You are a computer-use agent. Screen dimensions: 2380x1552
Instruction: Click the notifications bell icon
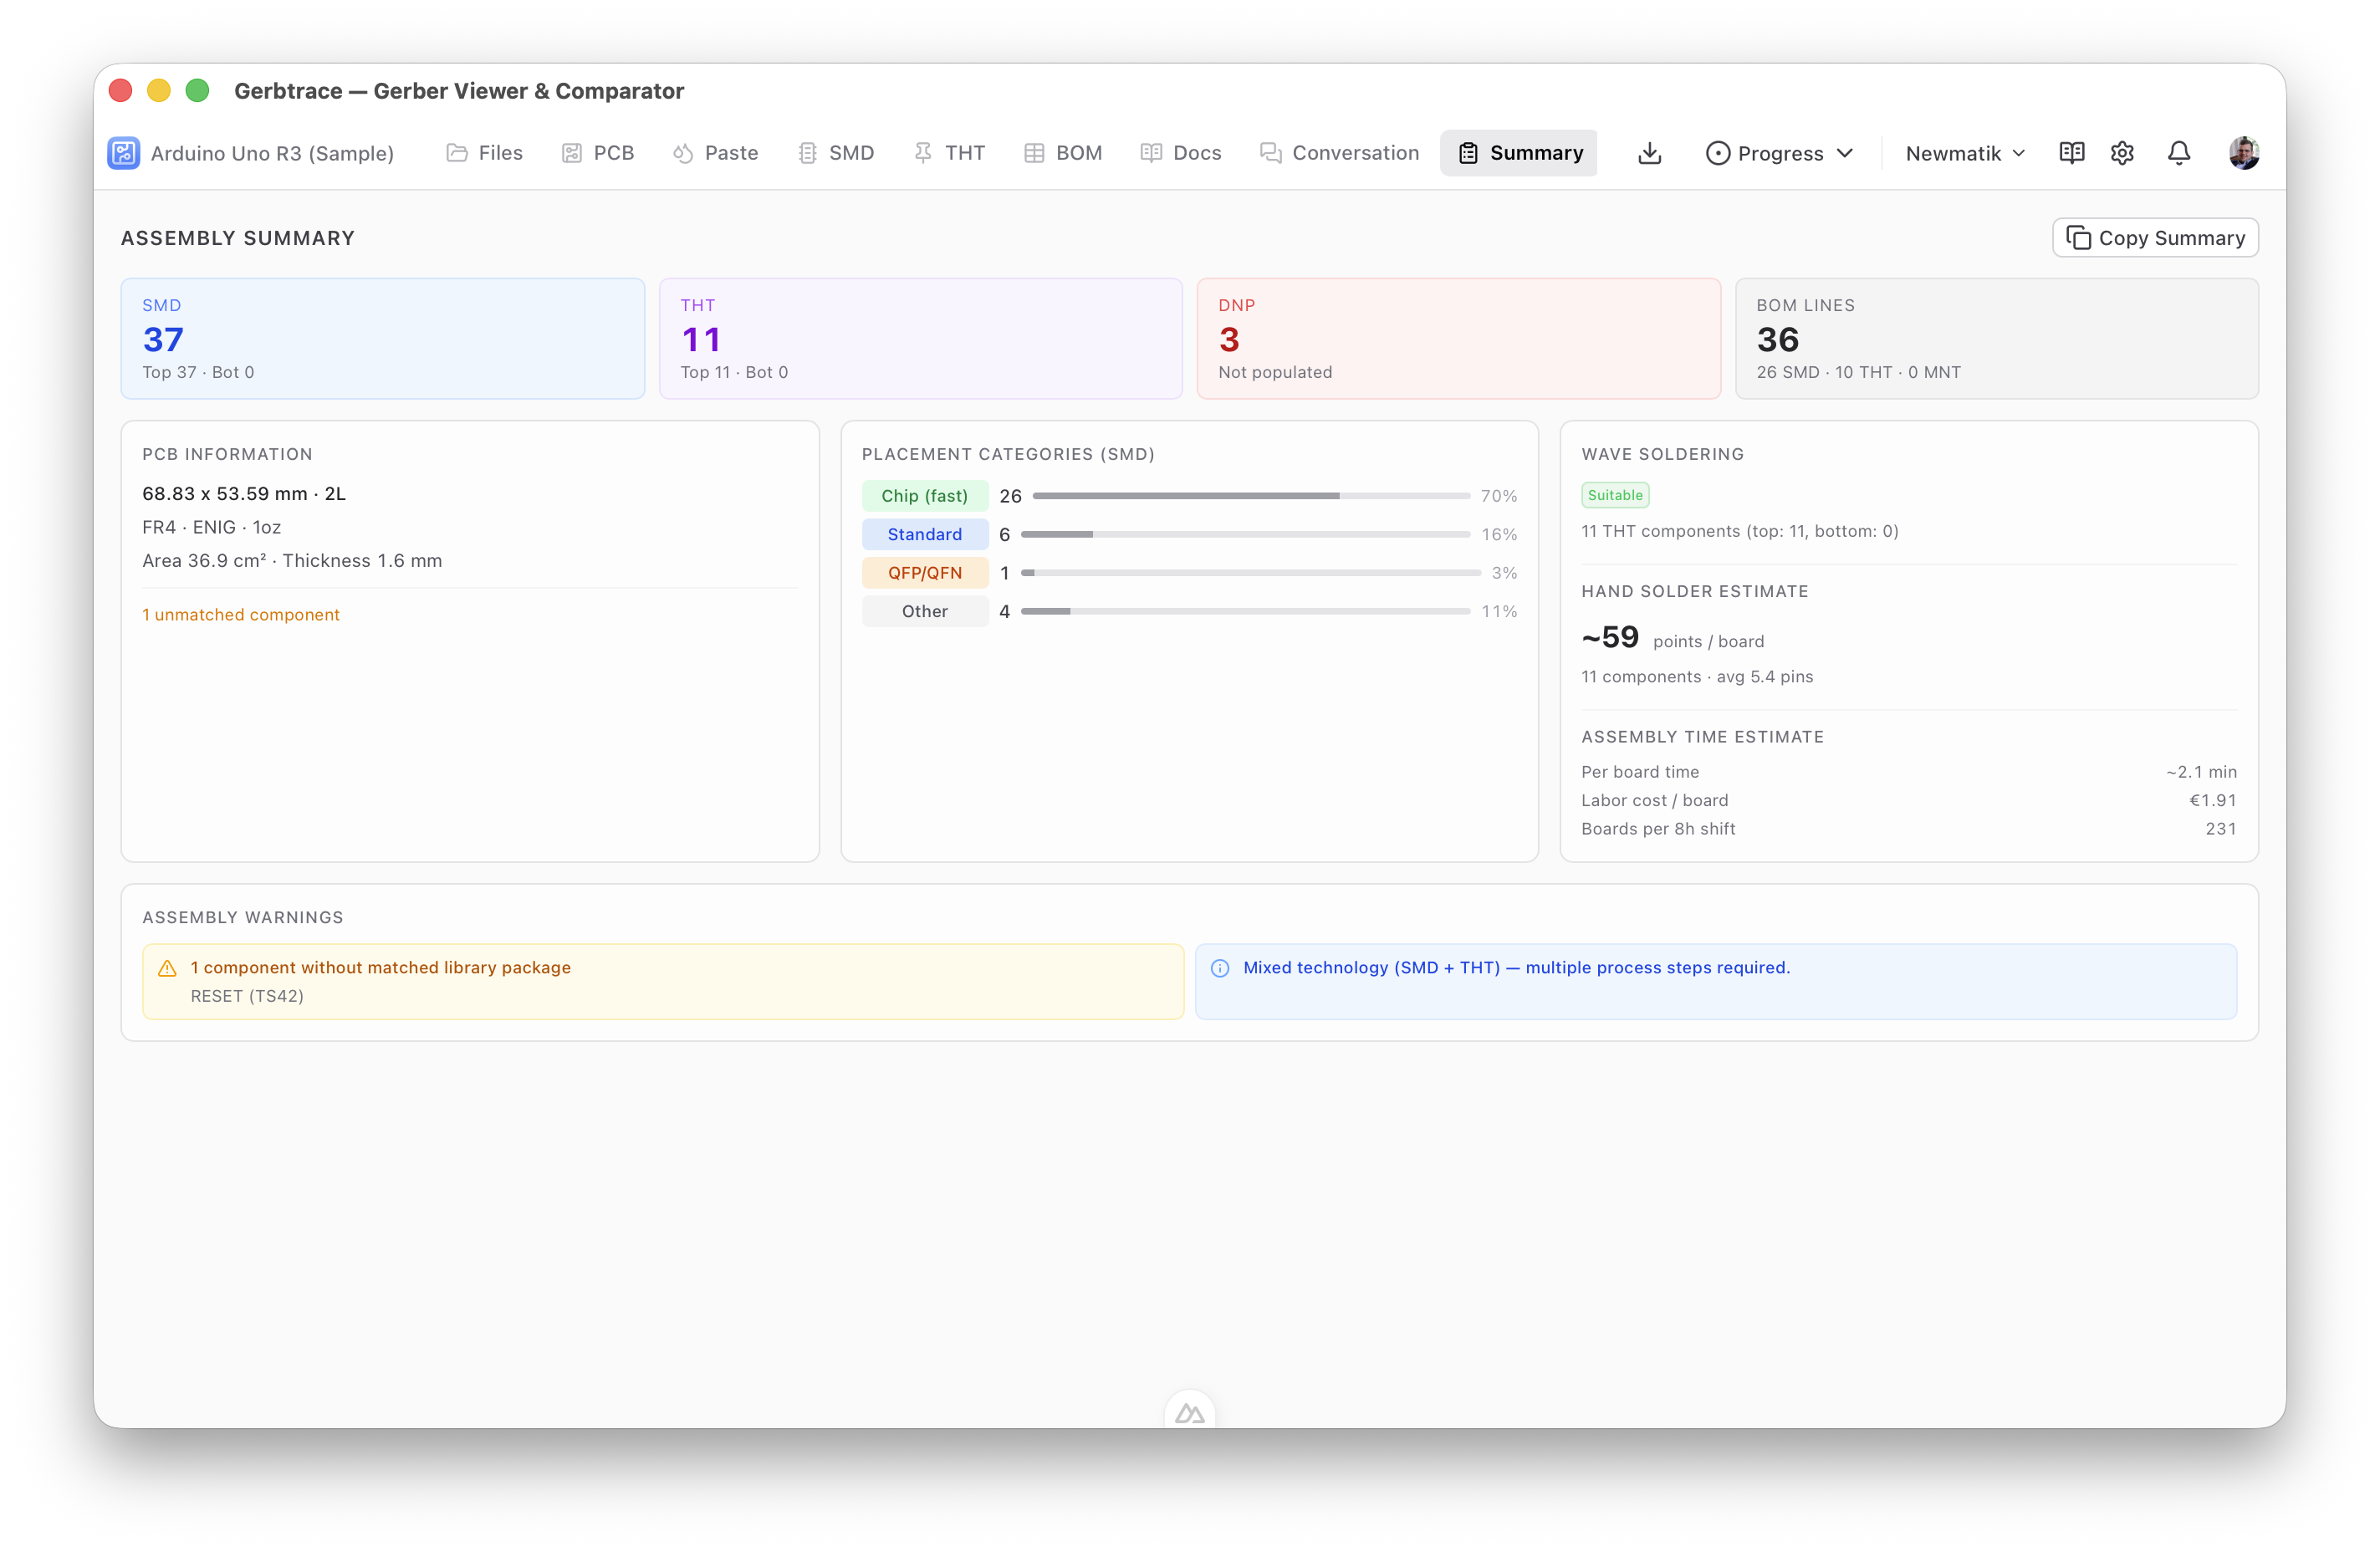tap(2179, 153)
